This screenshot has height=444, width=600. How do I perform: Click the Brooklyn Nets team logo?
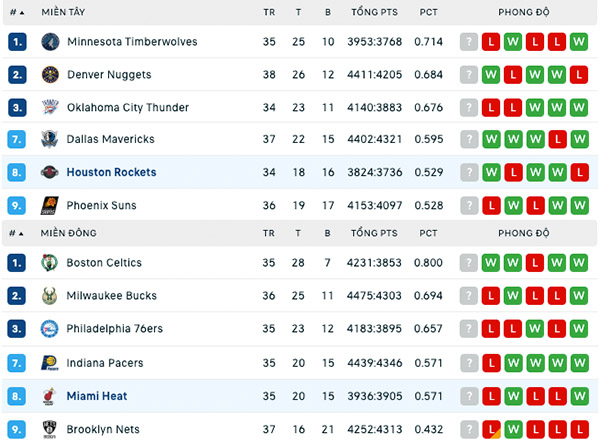pyautogui.click(x=49, y=429)
